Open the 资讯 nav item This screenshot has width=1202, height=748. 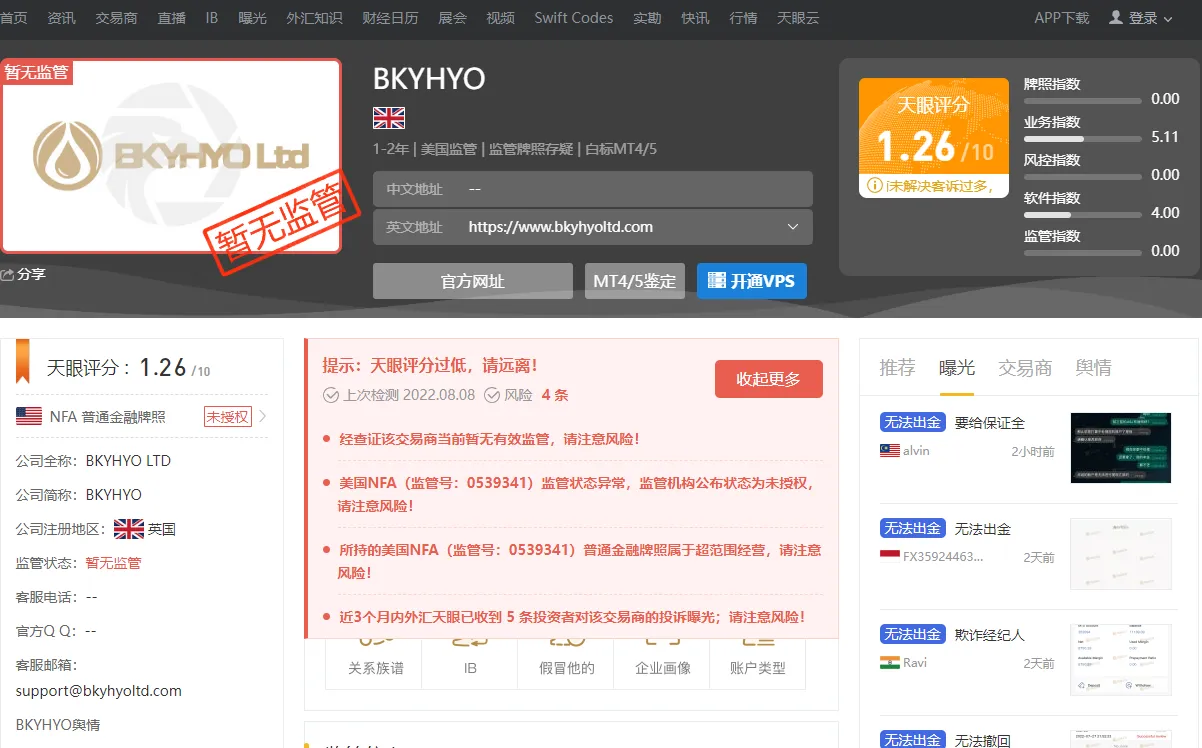(61, 18)
